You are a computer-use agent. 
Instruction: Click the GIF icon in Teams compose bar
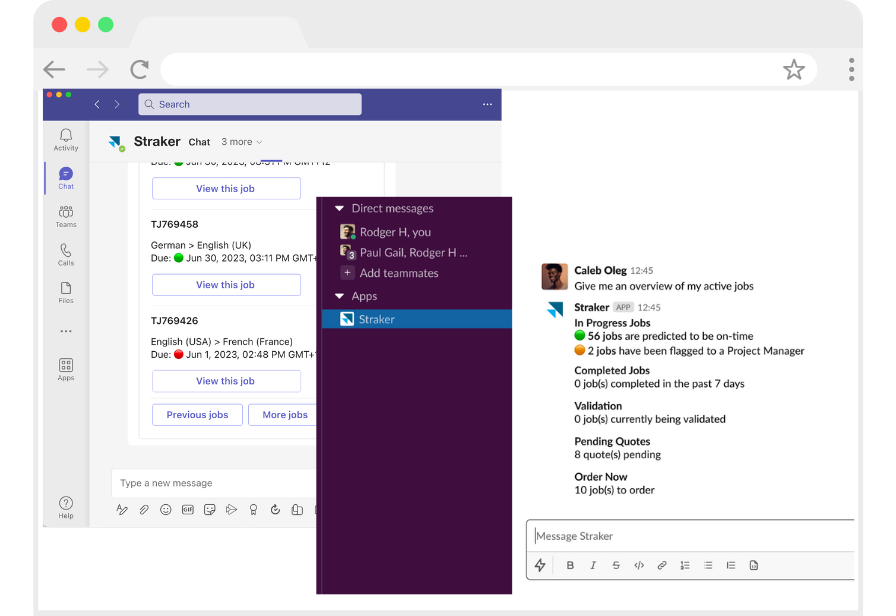tap(188, 510)
